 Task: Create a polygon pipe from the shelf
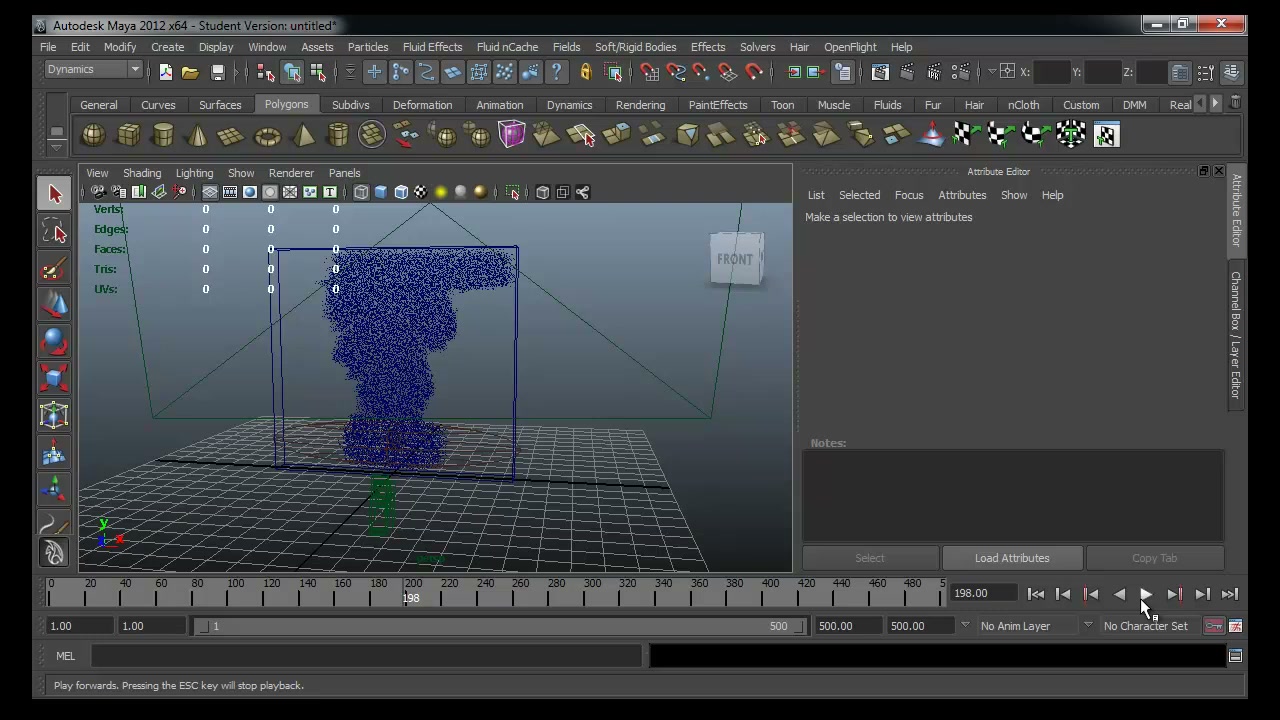click(337, 135)
